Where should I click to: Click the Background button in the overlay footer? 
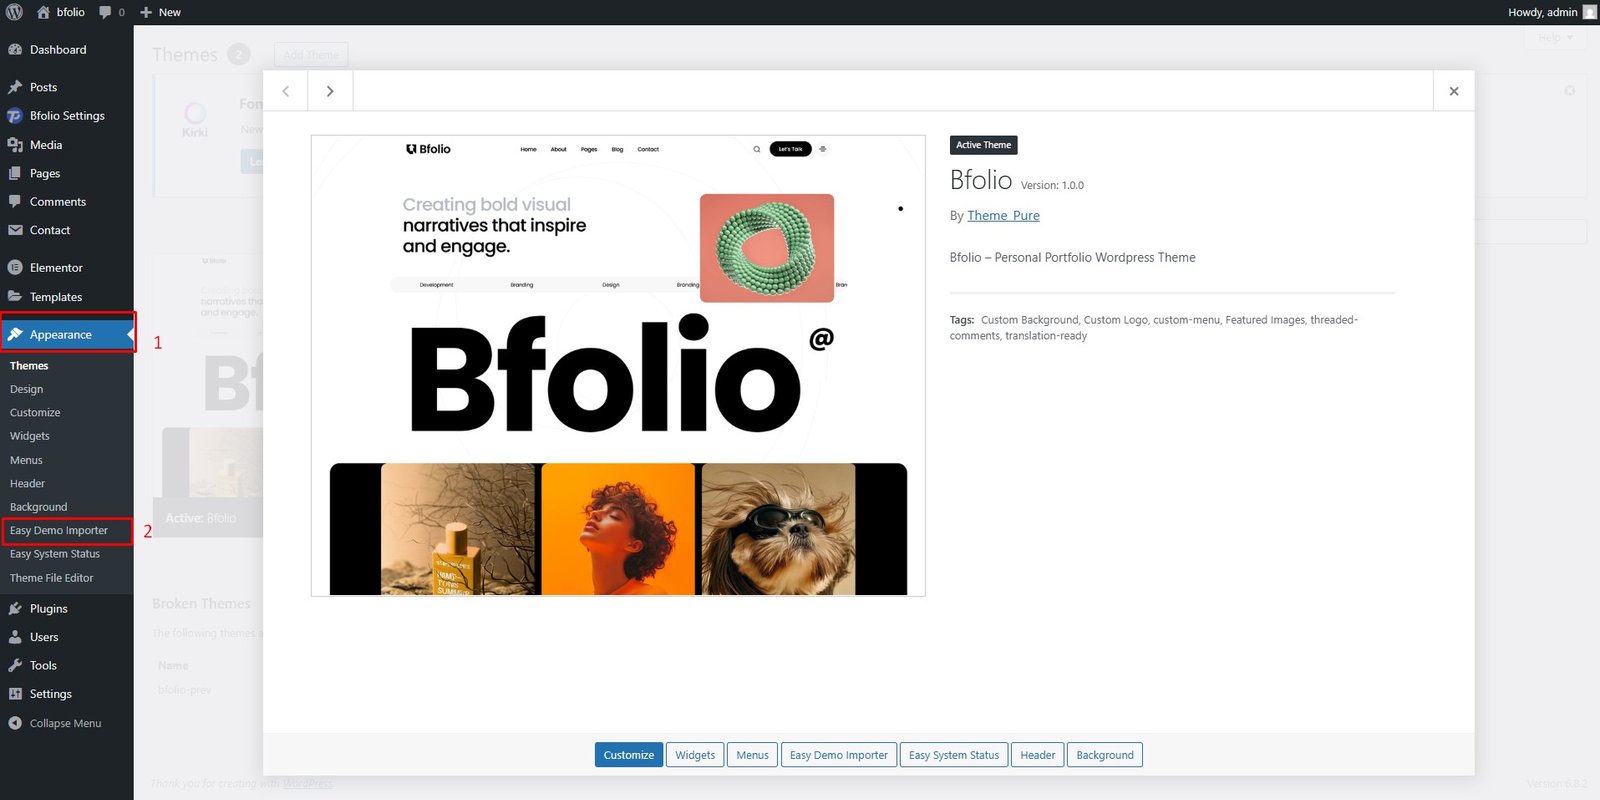(1105, 755)
